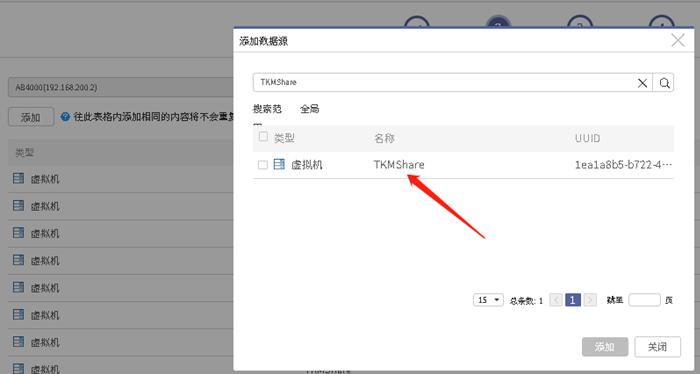Click the 添加 button in background page
This screenshot has height=374, width=700.
click(x=31, y=117)
